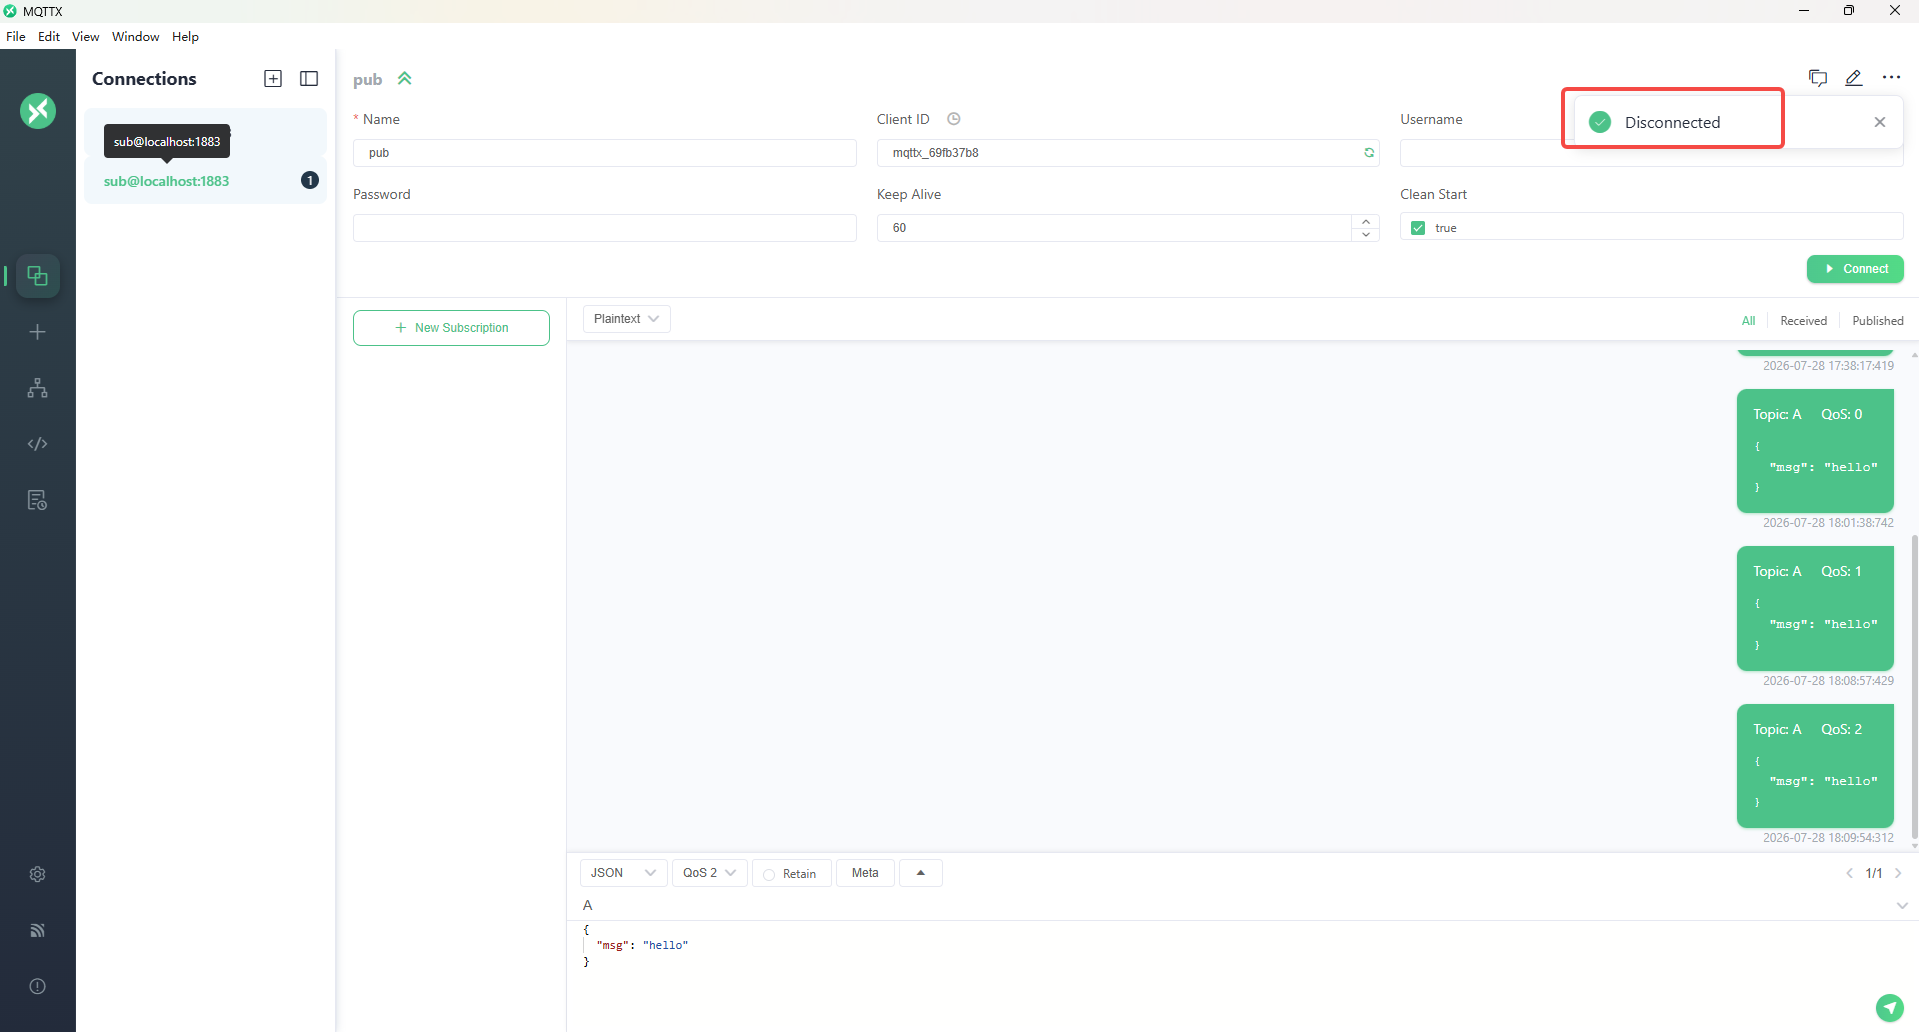Click the QoS: 0 message bubble
Screen dimensions: 1919x1032
pos(1815,451)
